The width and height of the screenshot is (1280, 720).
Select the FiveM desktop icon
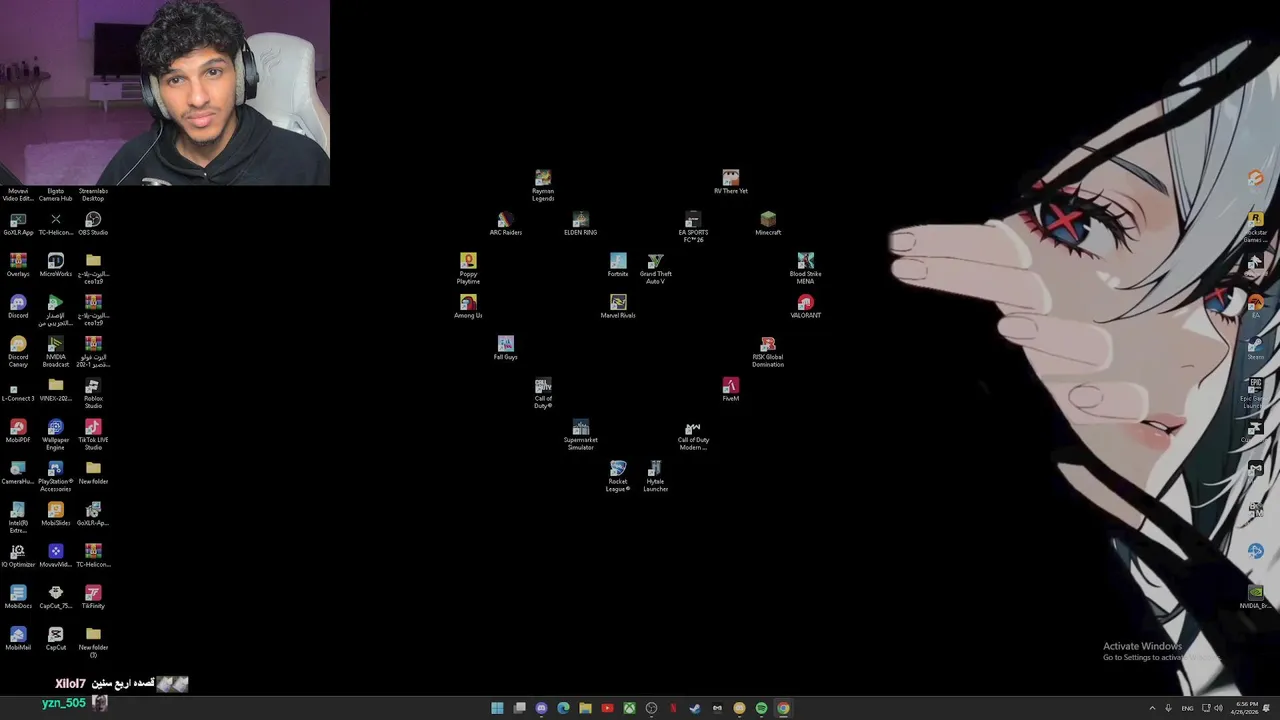[731, 389]
